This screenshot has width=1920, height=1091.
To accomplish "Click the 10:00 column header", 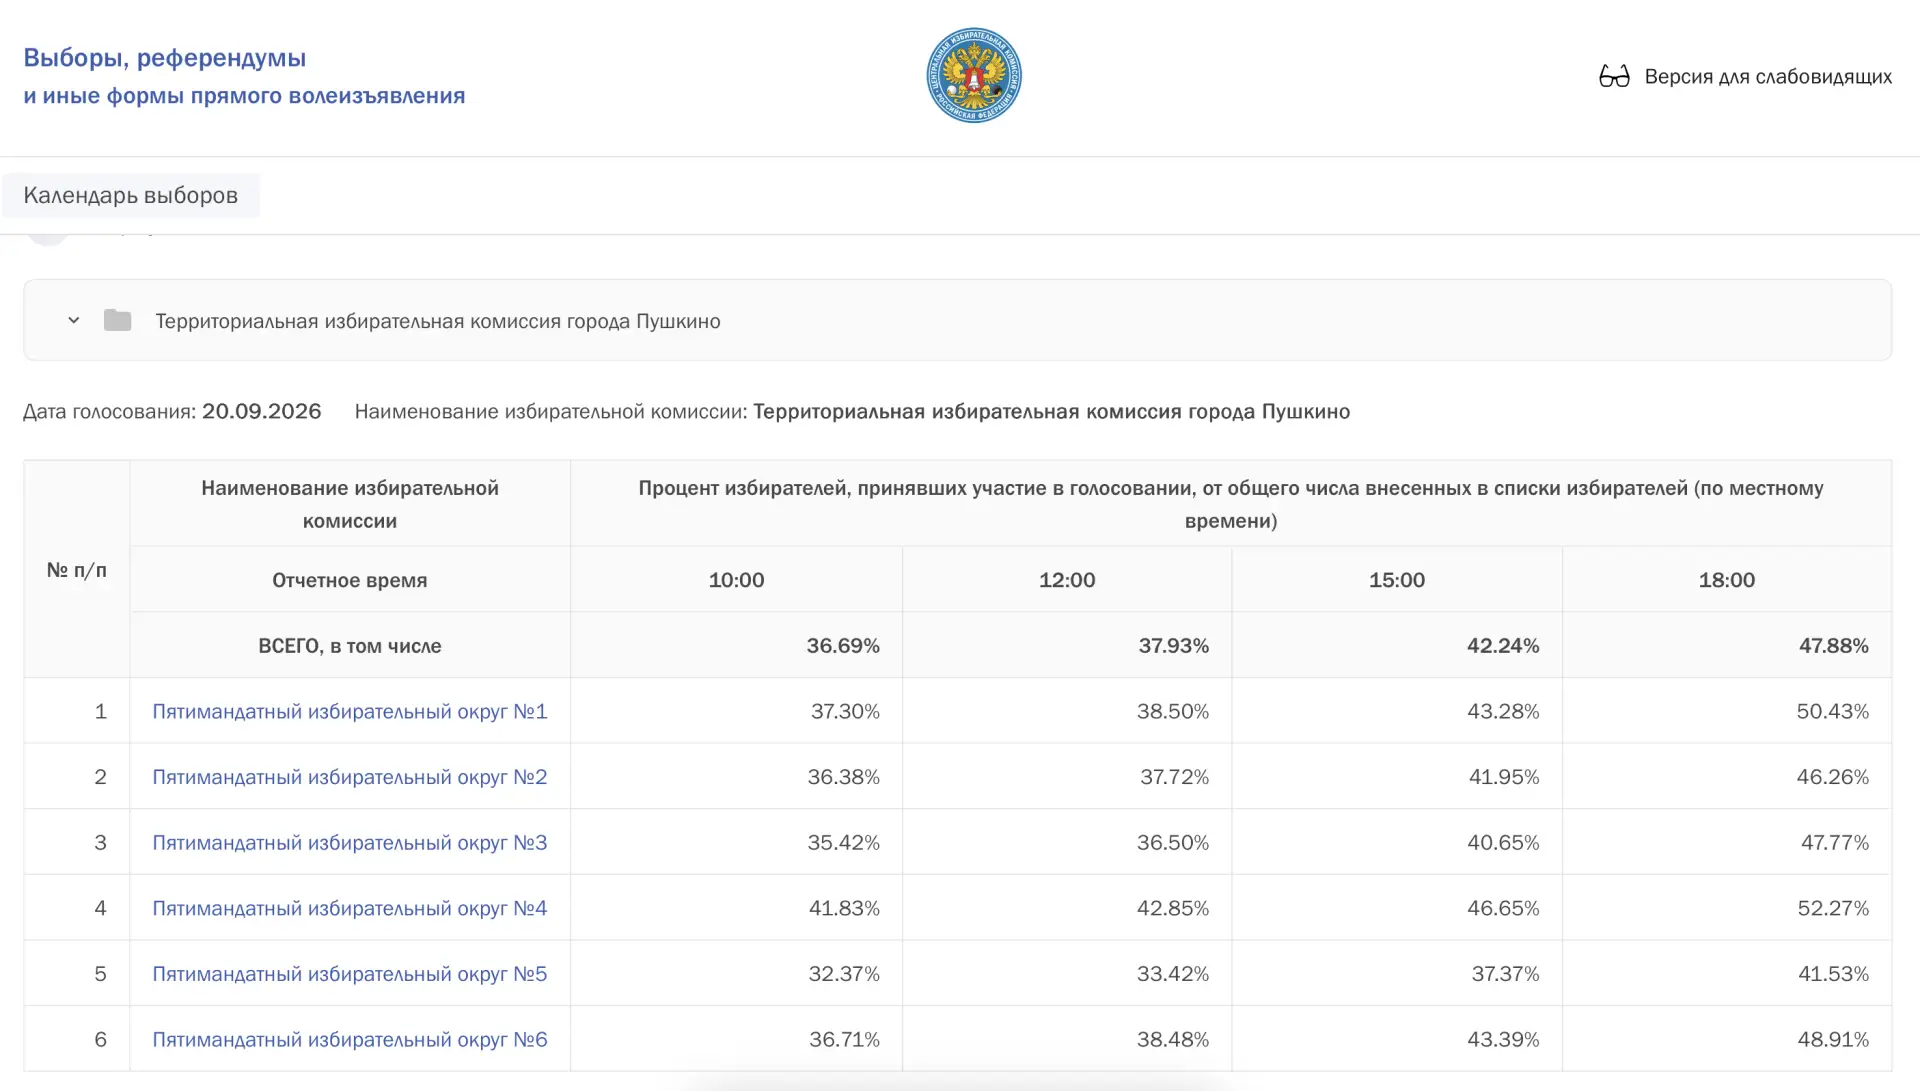I will coord(736,580).
